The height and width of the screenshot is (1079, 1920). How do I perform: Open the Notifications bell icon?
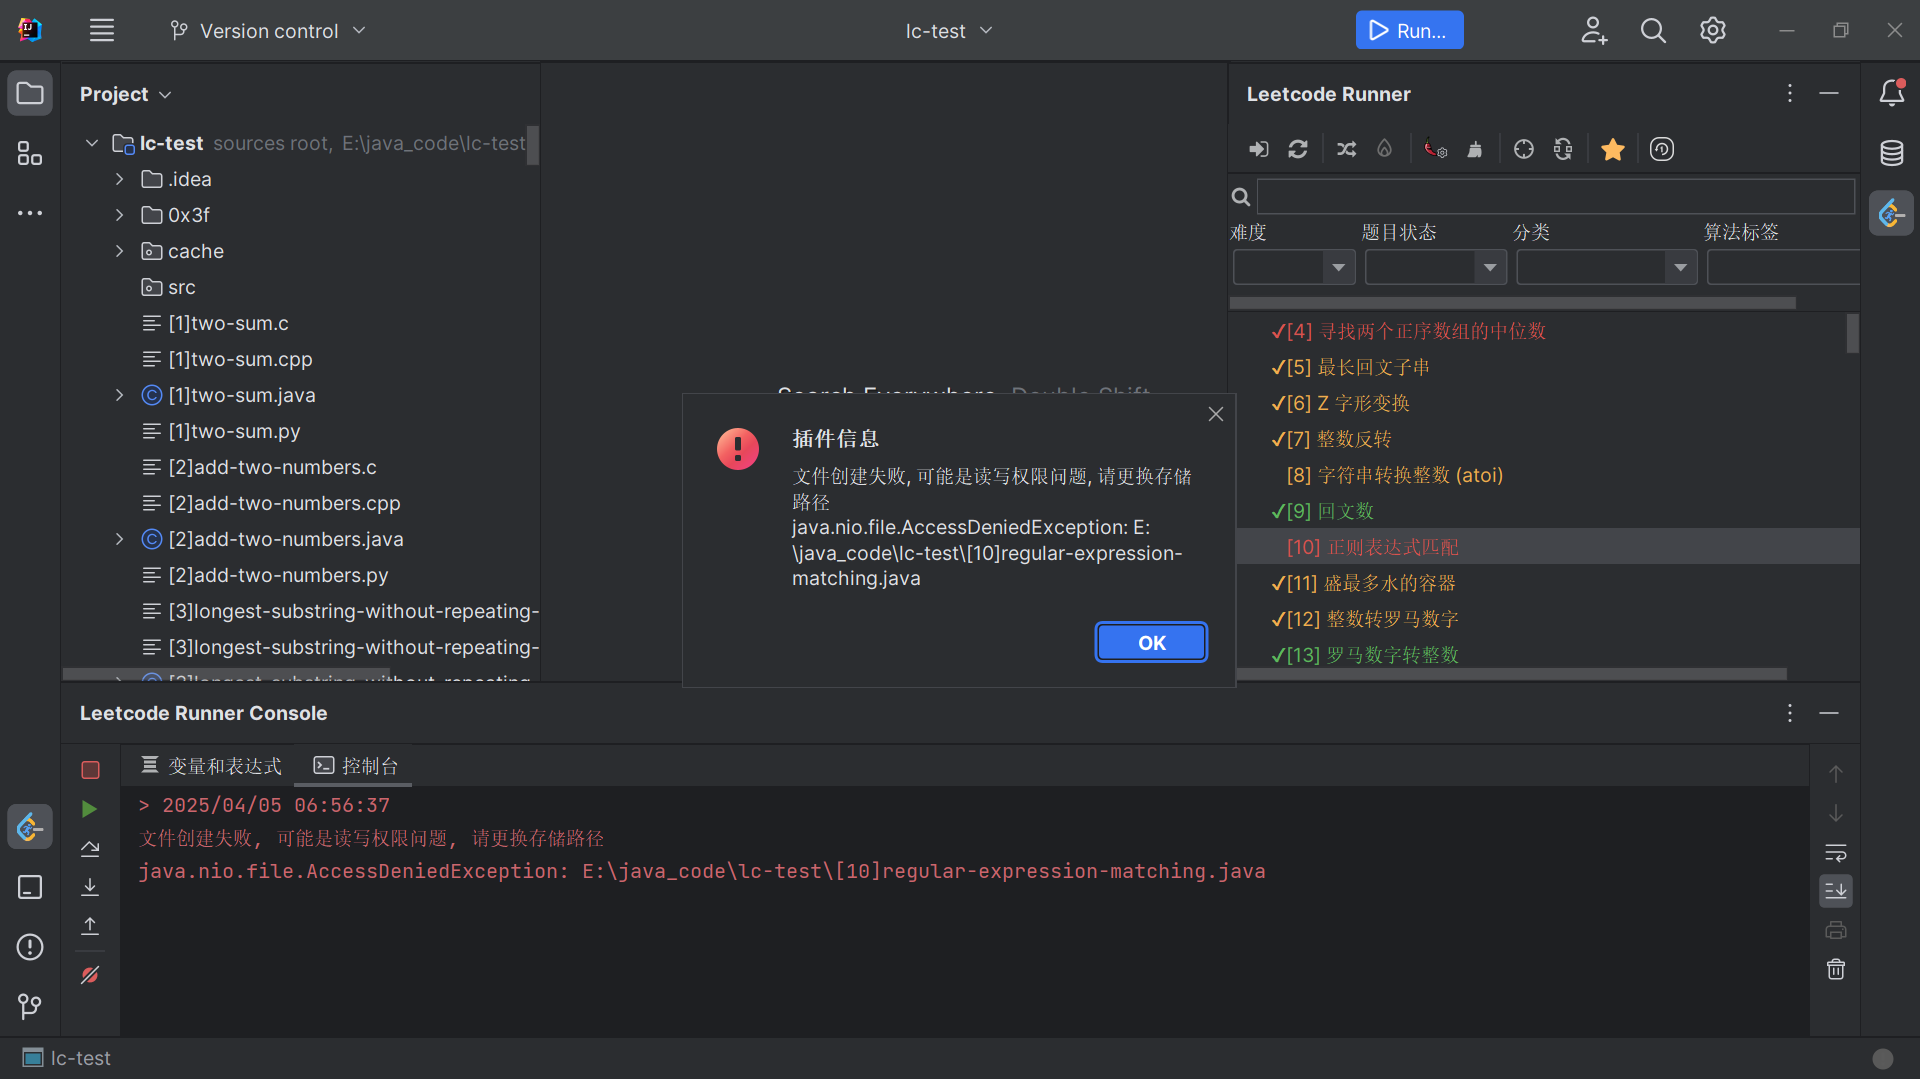[1891, 93]
